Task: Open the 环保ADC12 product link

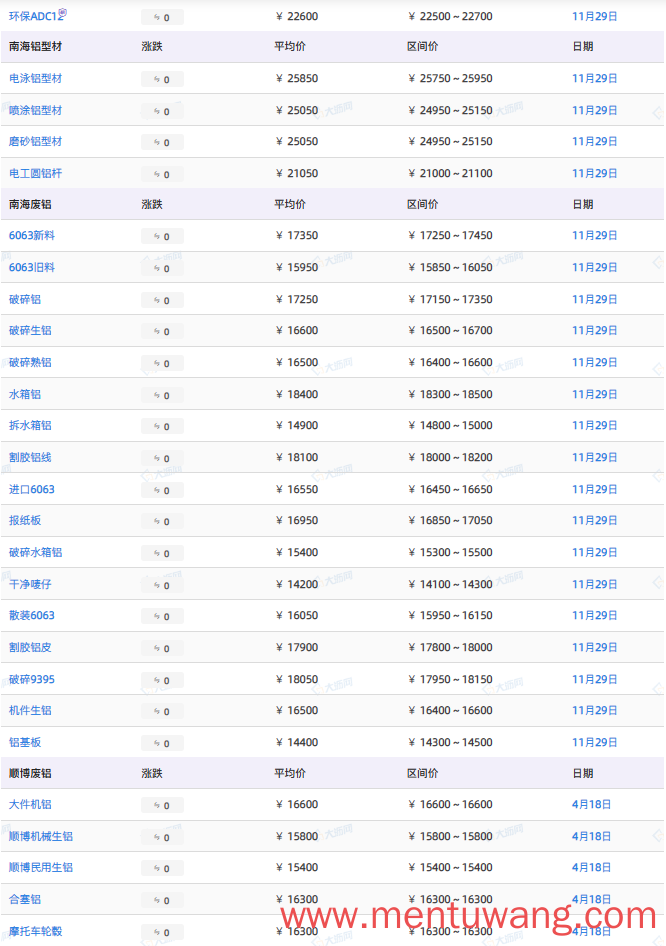Action: point(36,17)
